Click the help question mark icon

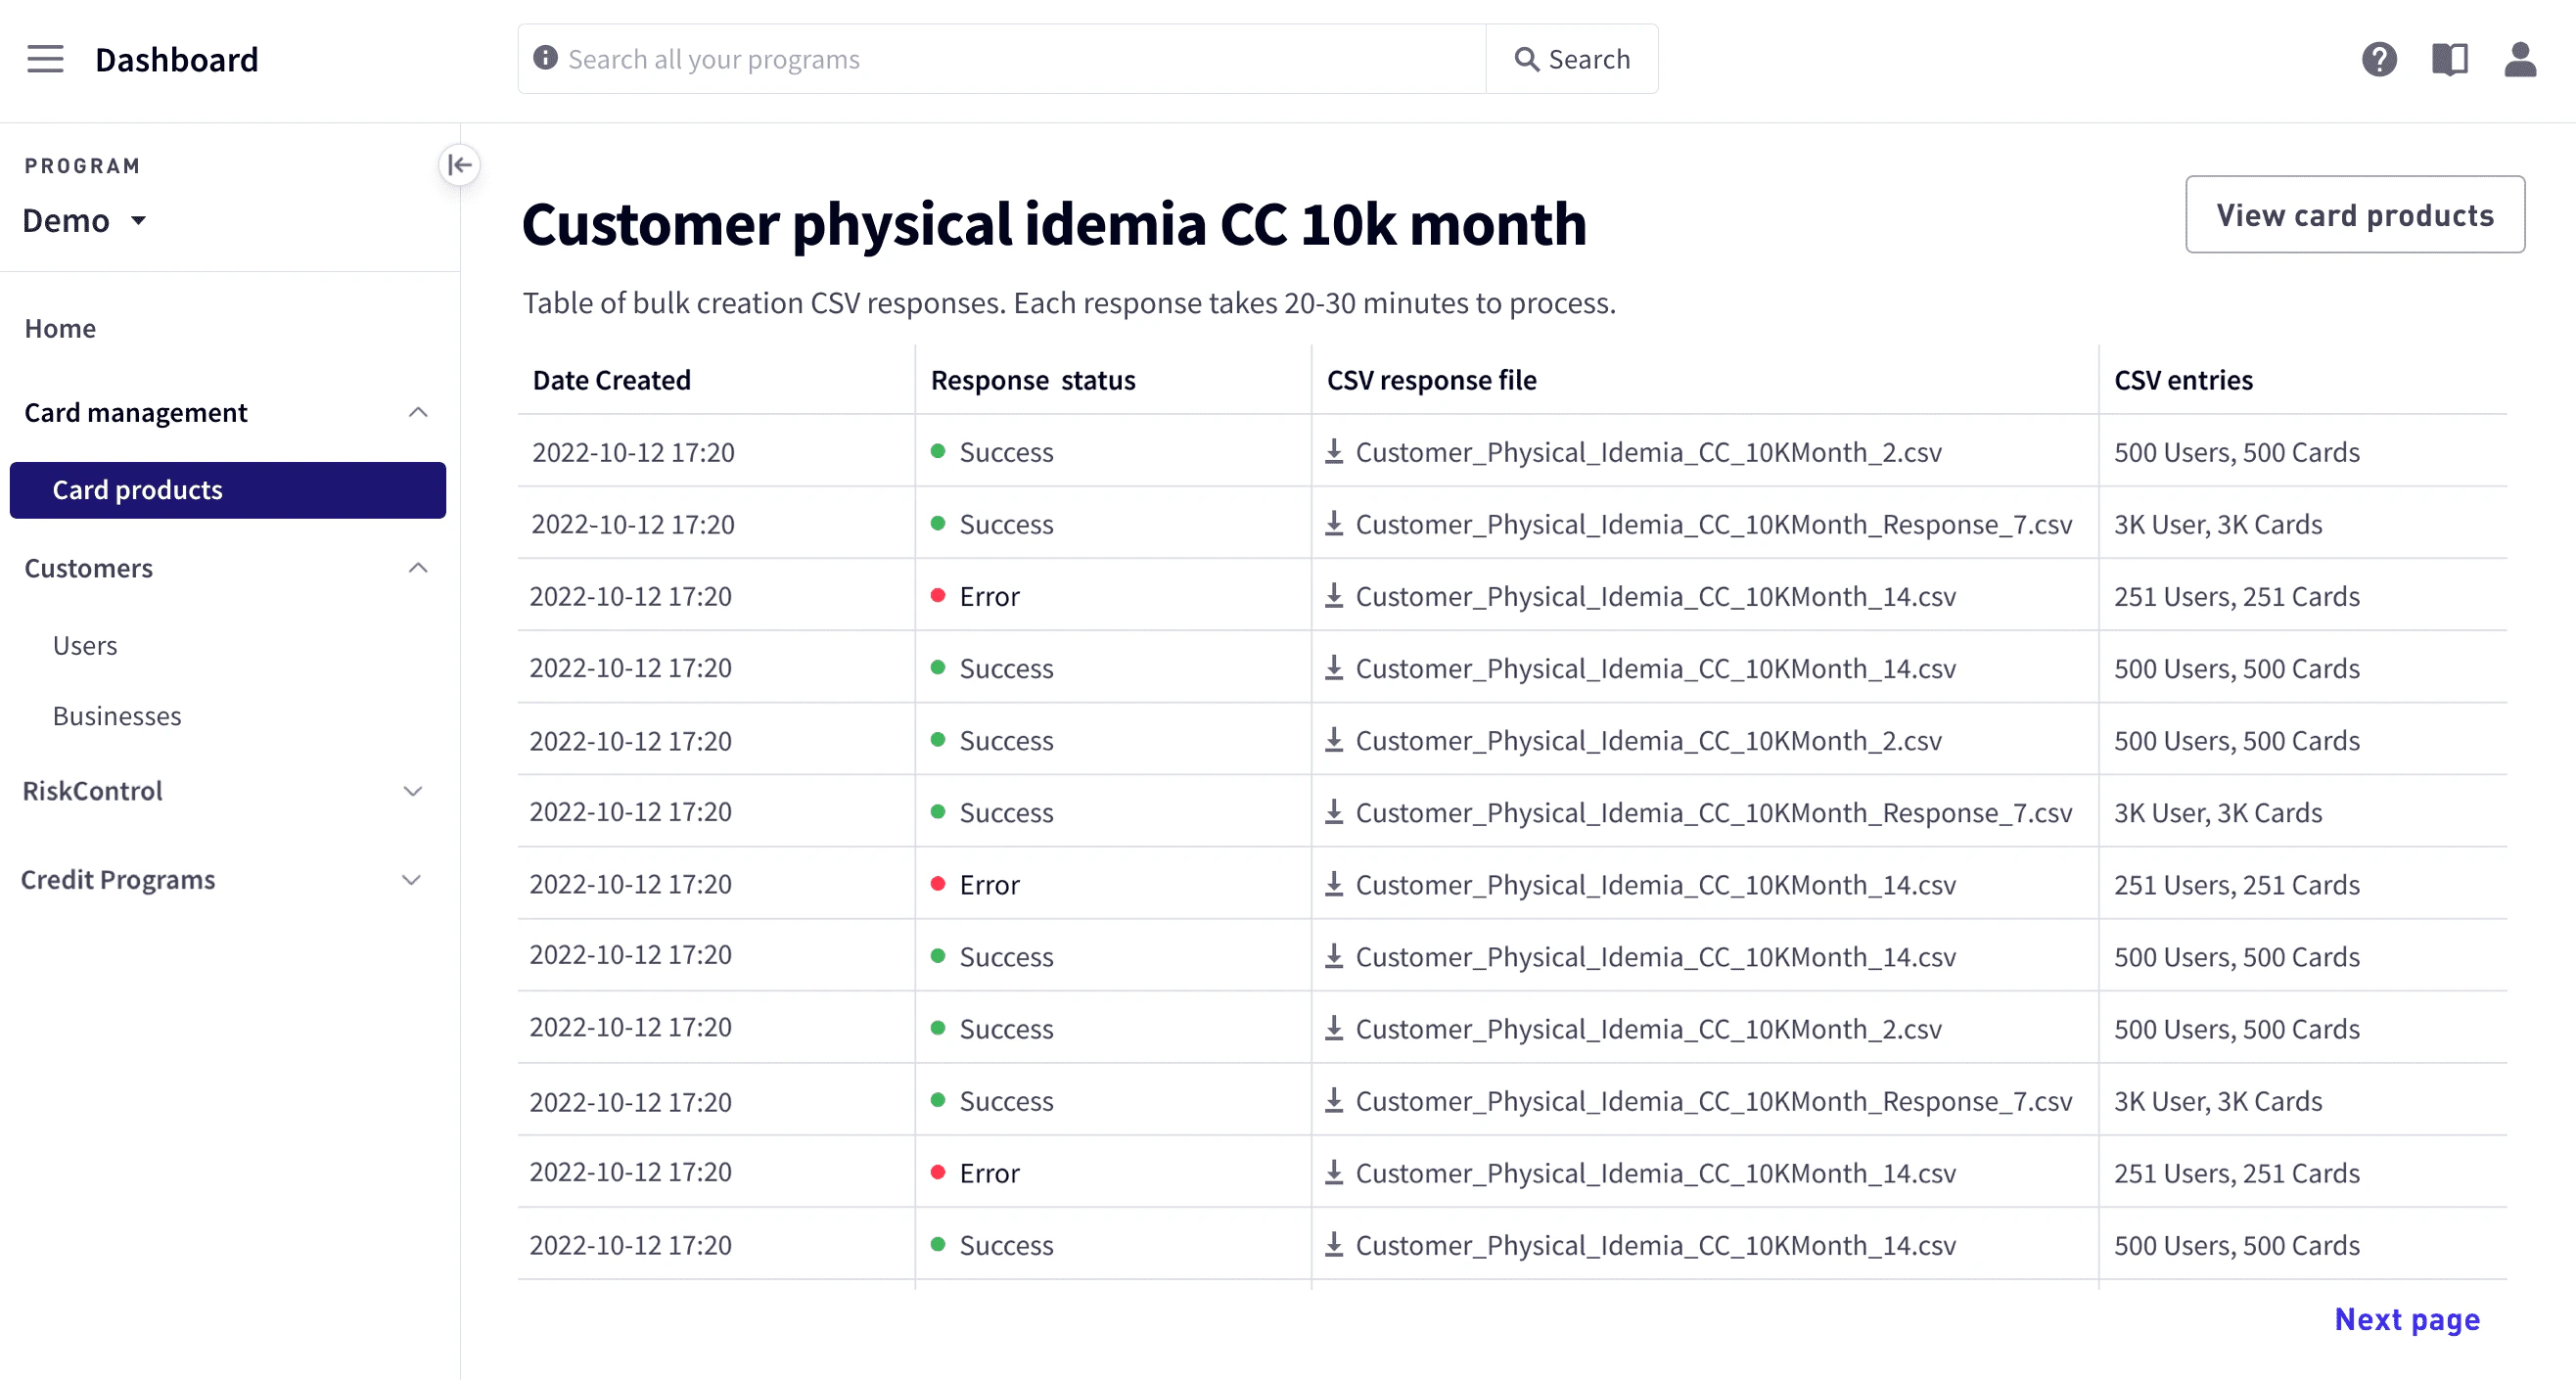coord(2379,59)
